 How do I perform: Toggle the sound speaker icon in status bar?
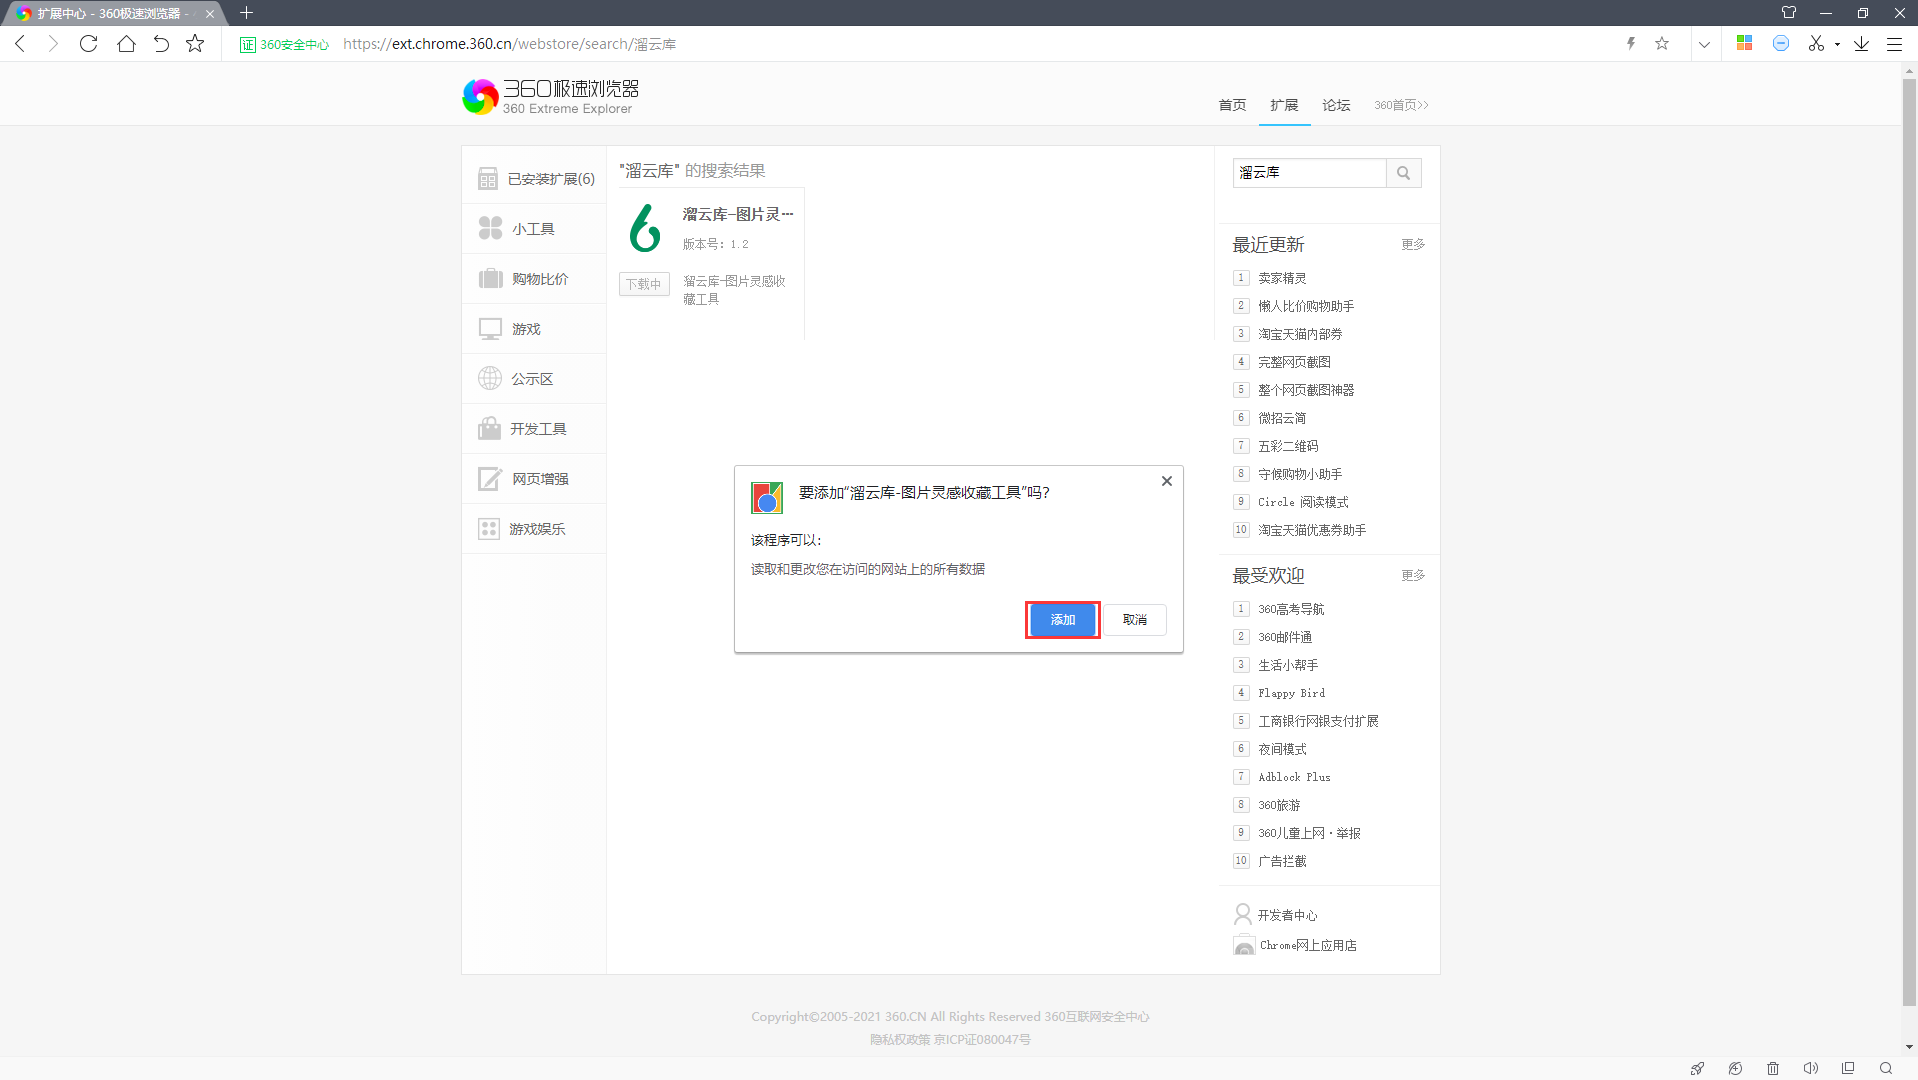click(1810, 1068)
